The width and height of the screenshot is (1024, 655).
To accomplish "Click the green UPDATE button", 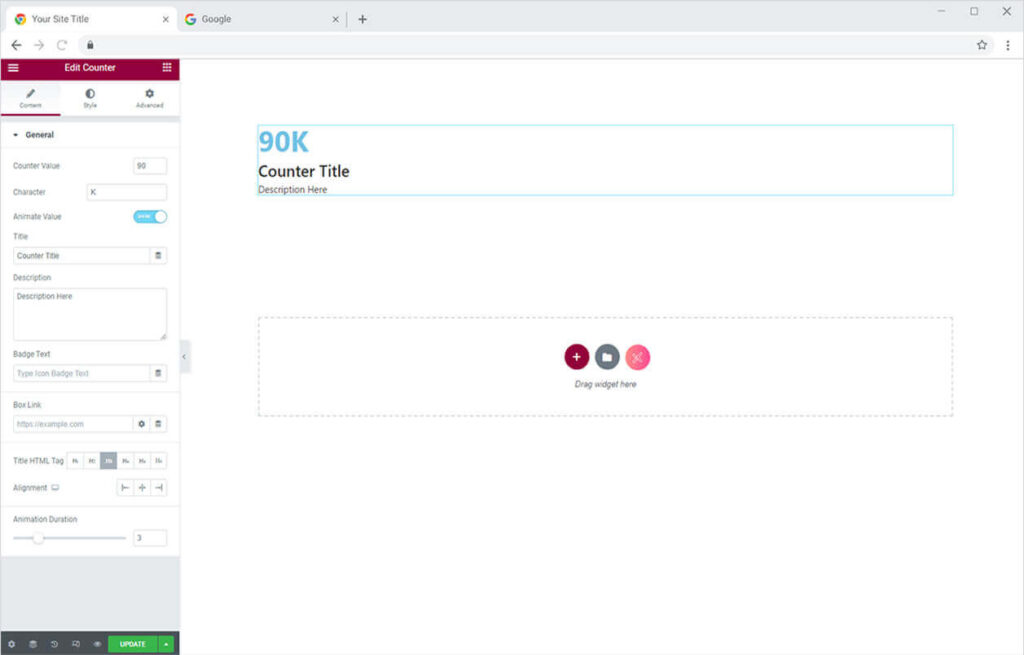I will tap(132, 644).
